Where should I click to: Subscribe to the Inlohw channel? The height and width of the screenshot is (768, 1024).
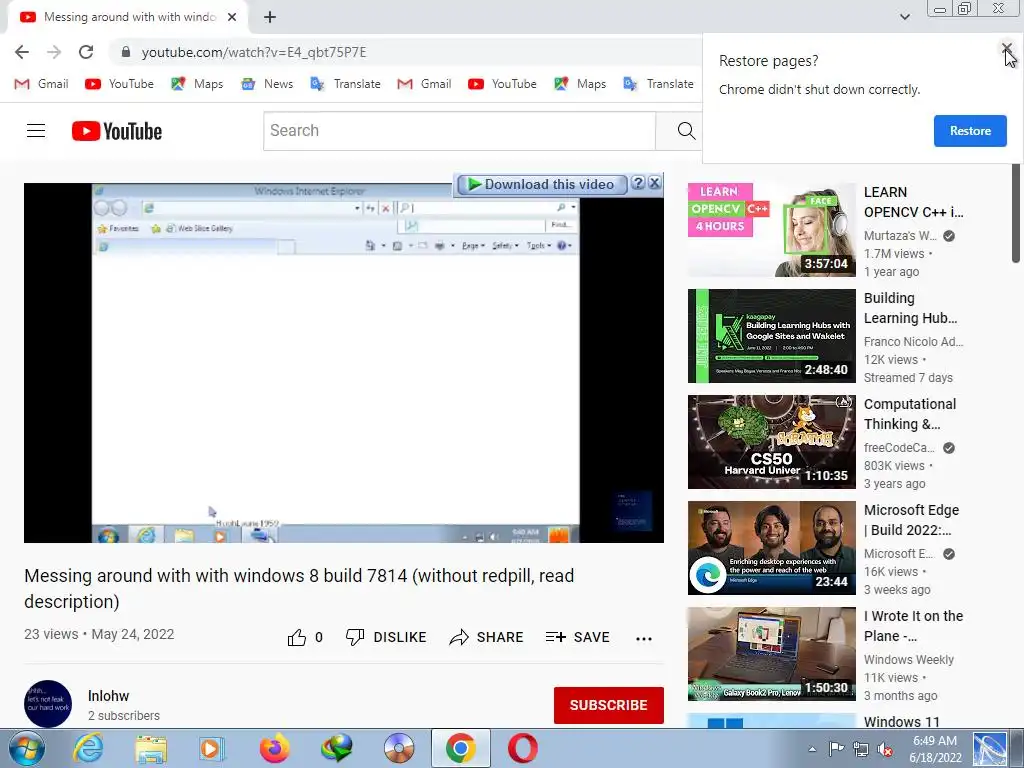pos(609,705)
